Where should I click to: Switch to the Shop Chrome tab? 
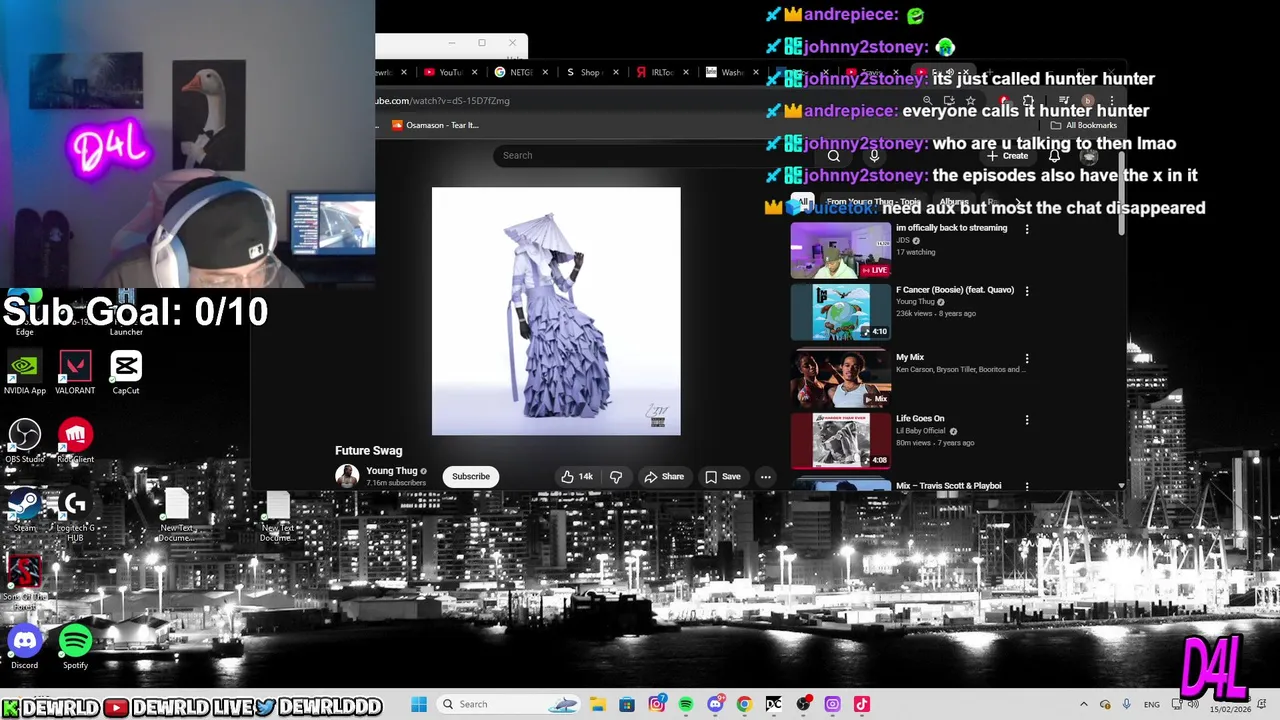[591, 72]
